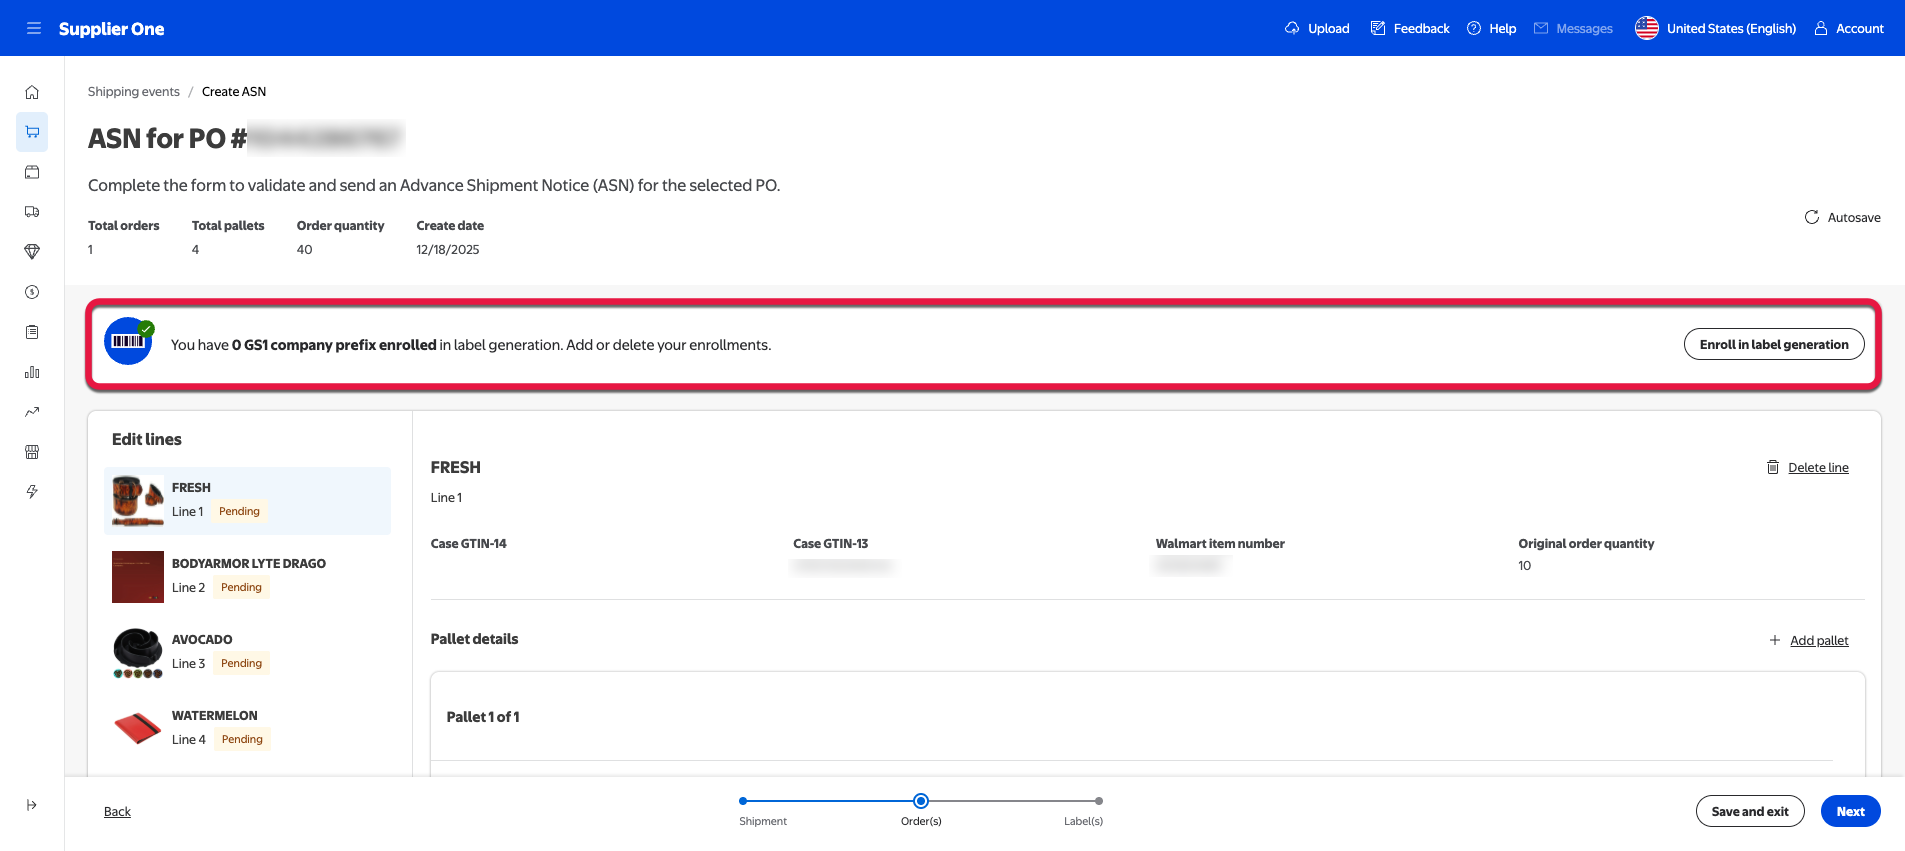Image resolution: width=1905 pixels, height=851 pixels.
Task: Click the lightning bolt sidebar icon
Action: [x=32, y=492]
